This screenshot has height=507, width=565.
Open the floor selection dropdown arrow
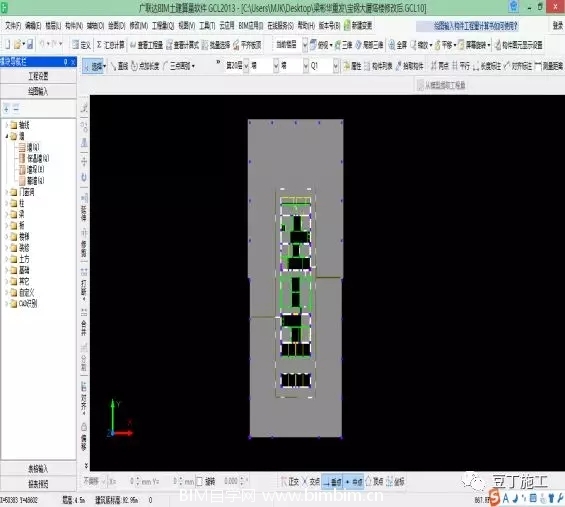pyautogui.click(x=246, y=66)
